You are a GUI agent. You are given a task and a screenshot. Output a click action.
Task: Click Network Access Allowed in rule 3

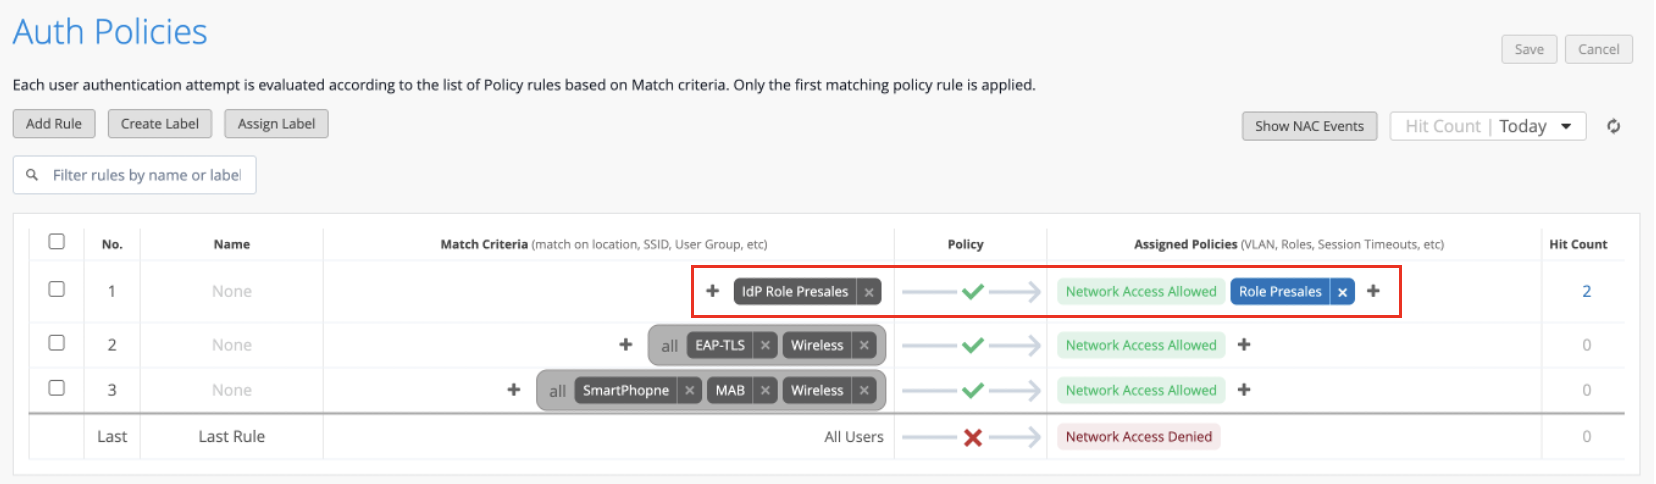pos(1141,390)
